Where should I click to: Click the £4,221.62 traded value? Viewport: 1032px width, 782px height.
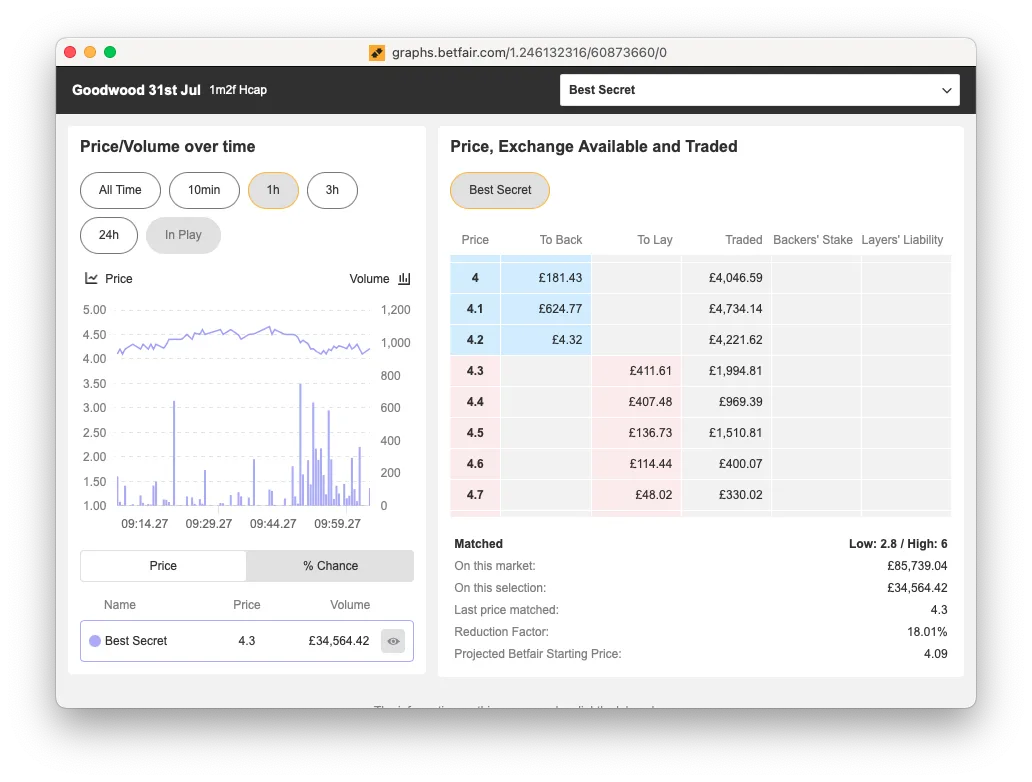coord(735,340)
